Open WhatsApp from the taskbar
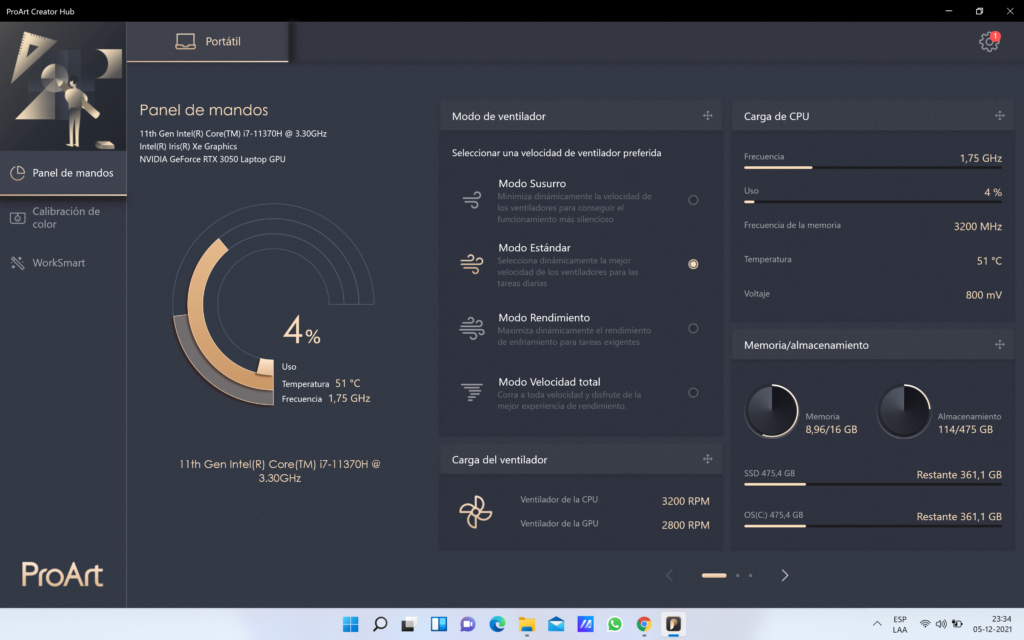This screenshot has height=640, width=1024. click(x=614, y=624)
